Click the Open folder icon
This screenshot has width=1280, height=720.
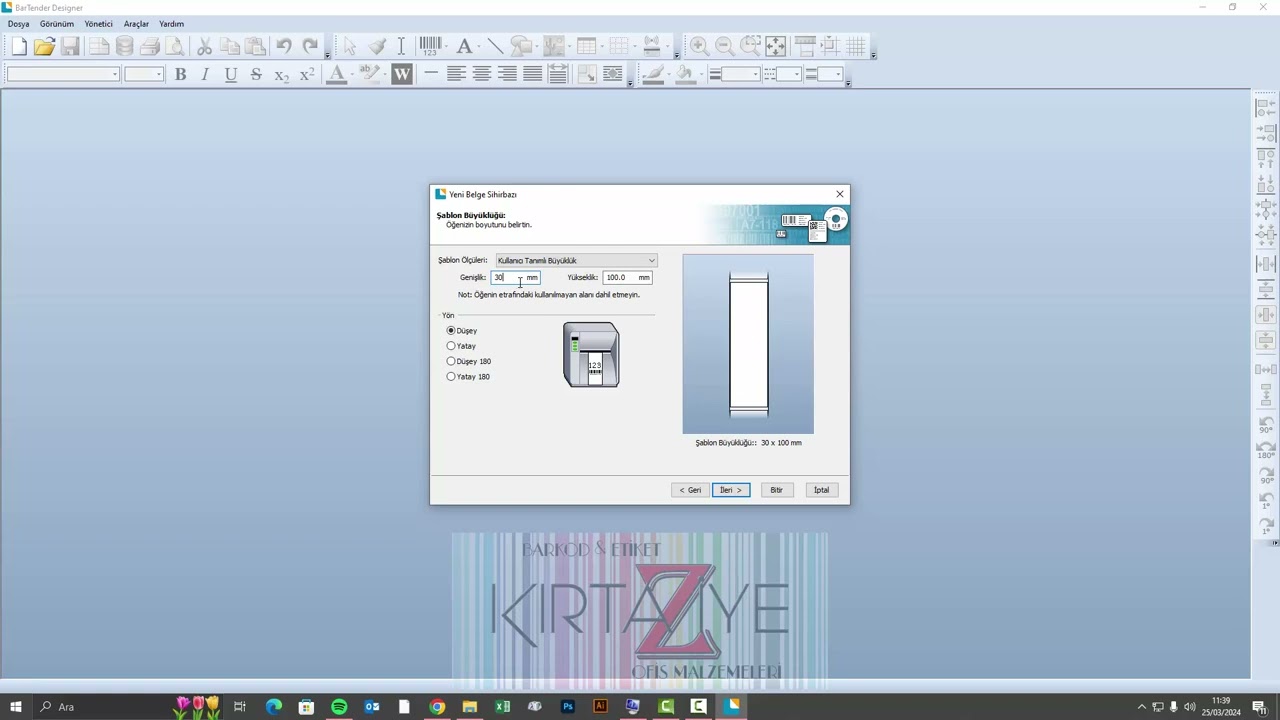click(x=44, y=46)
